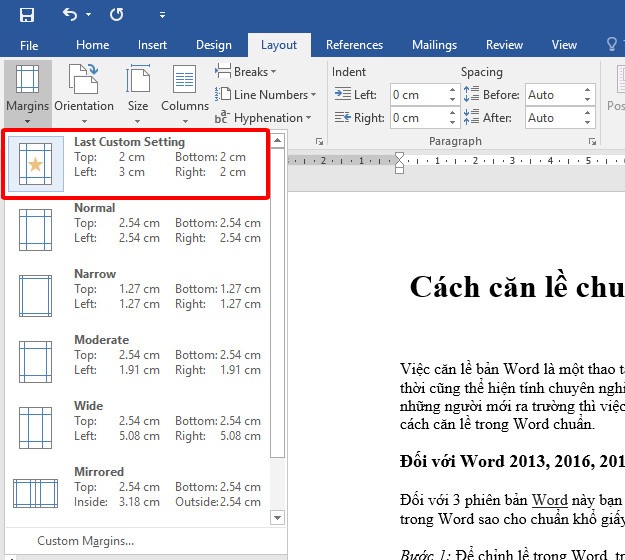This screenshot has width=625, height=560.
Task: Open the page Size options
Action: pyautogui.click(x=138, y=92)
